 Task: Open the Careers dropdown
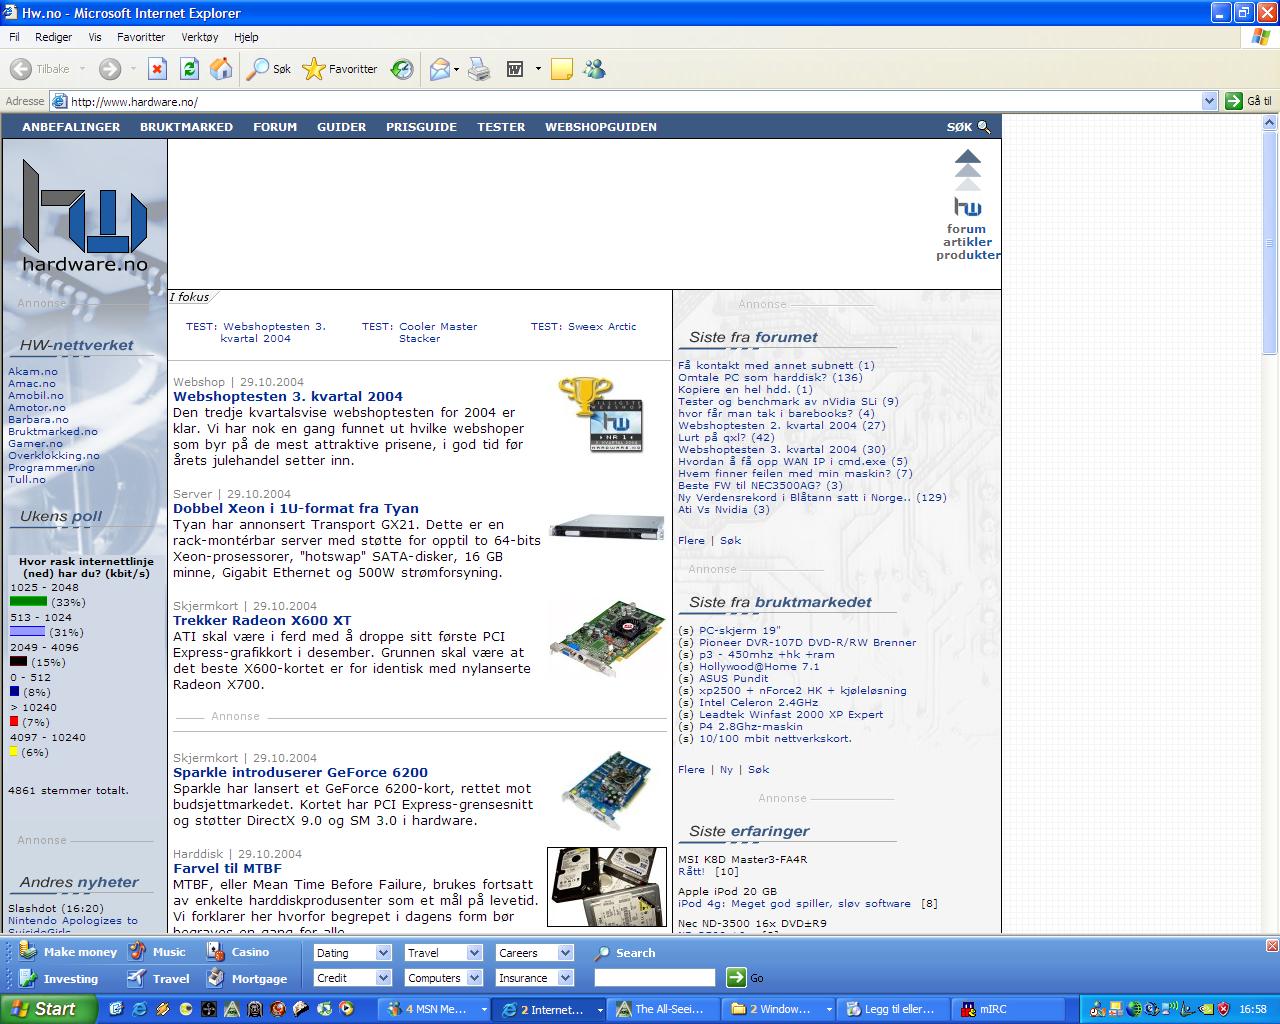(x=534, y=952)
